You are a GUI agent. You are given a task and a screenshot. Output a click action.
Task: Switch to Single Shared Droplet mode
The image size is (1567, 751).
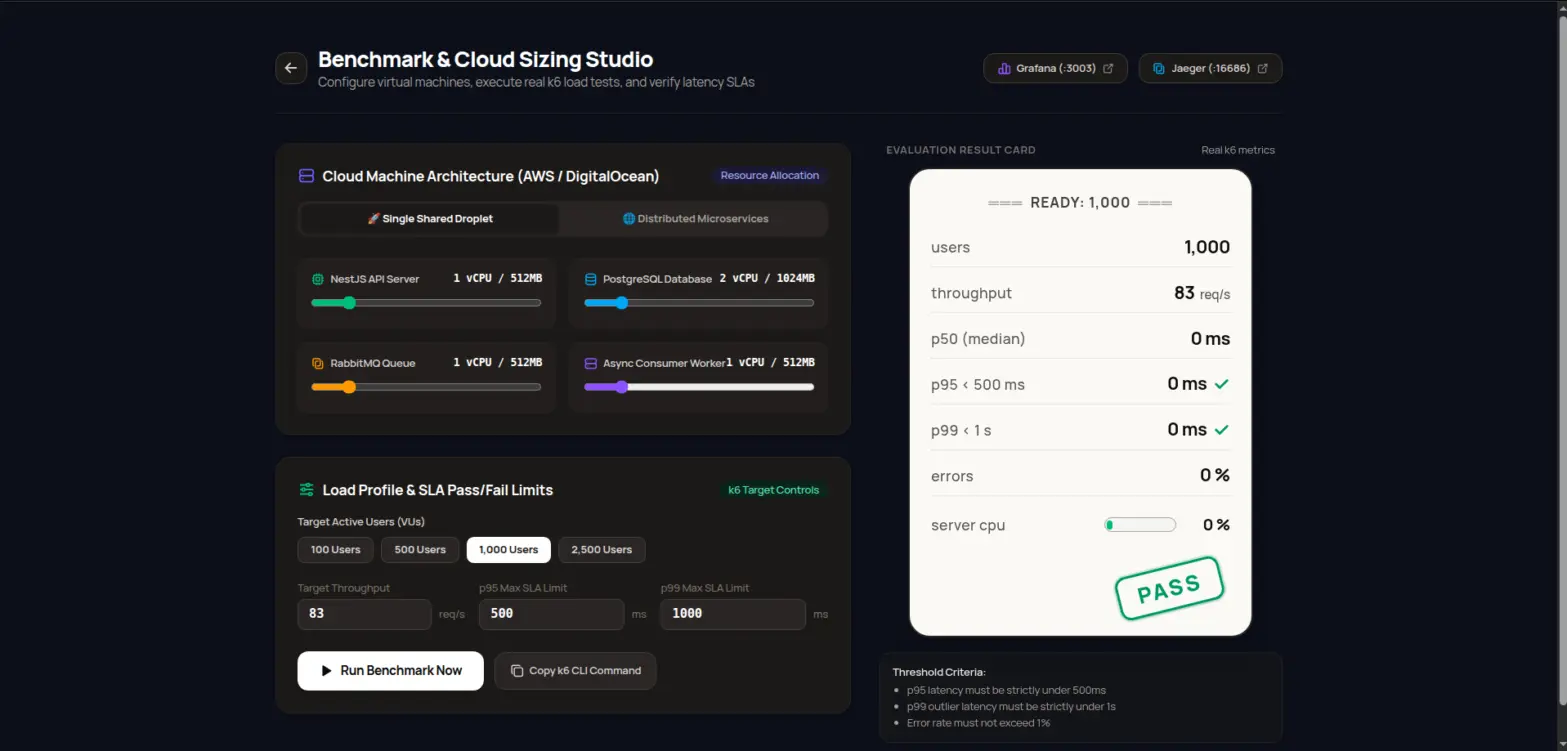[x=430, y=219]
